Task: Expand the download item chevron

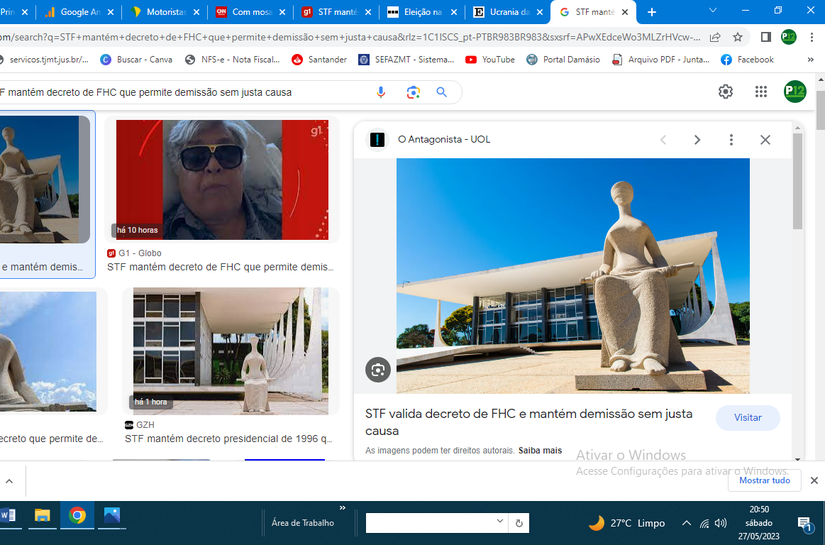Action: click(9, 481)
